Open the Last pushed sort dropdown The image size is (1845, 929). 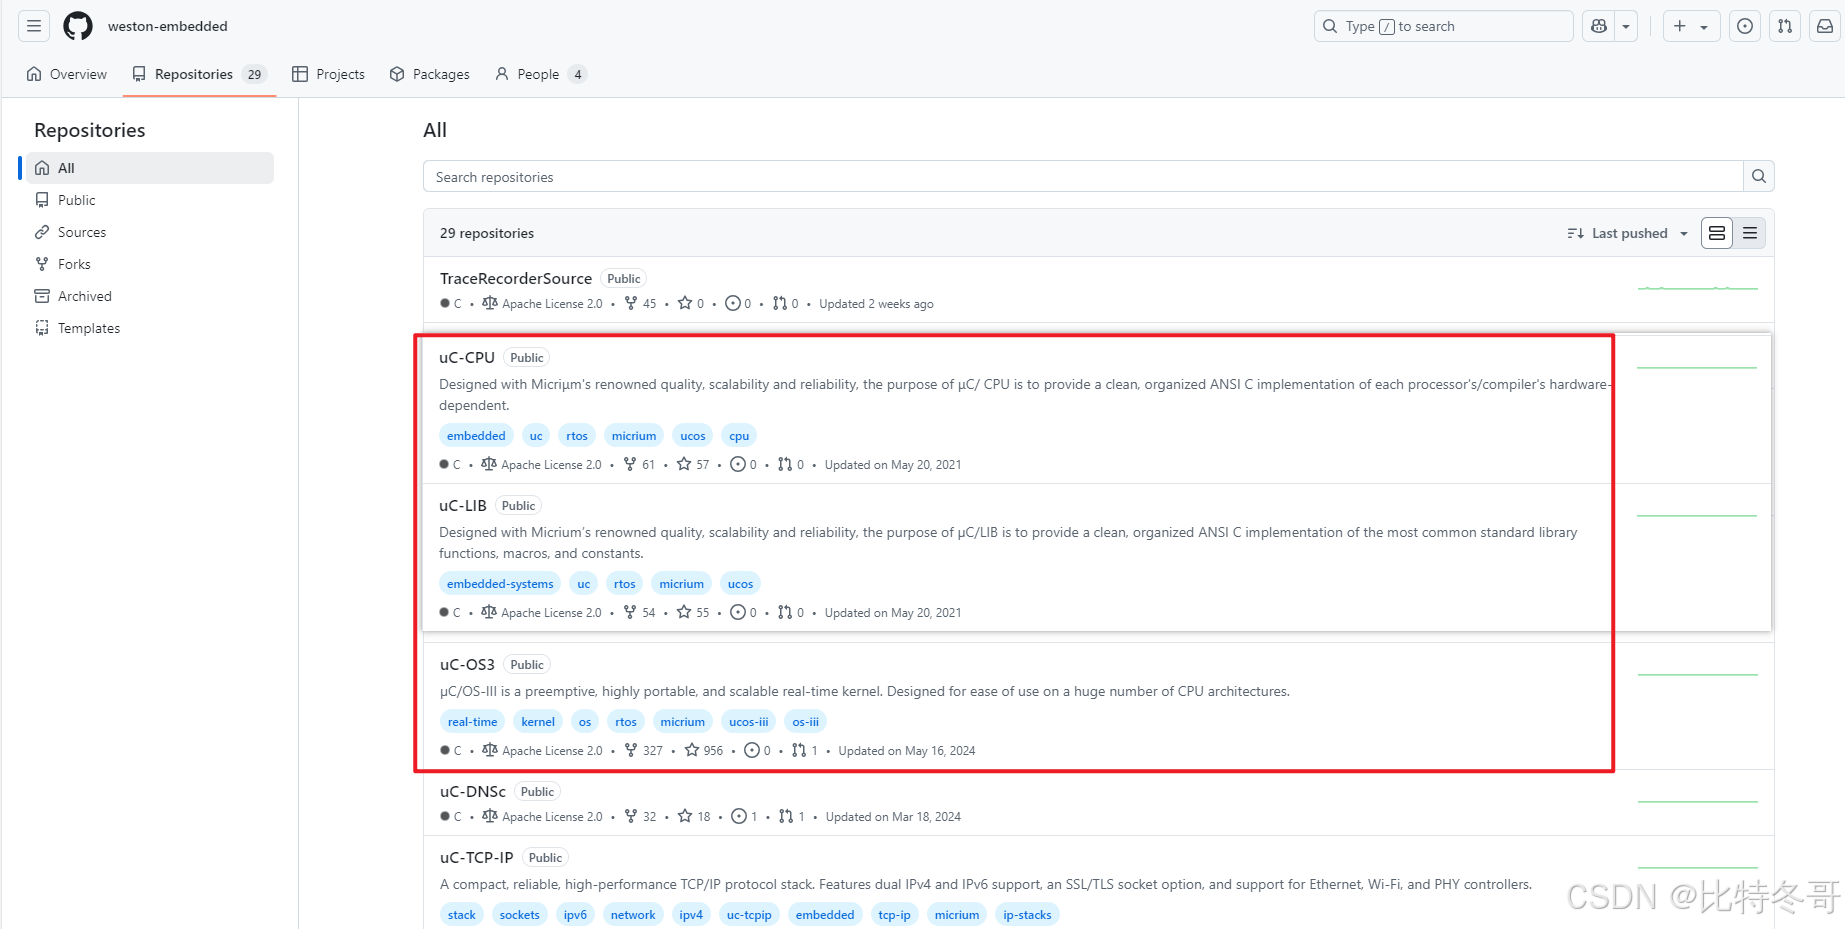click(x=1627, y=233)
